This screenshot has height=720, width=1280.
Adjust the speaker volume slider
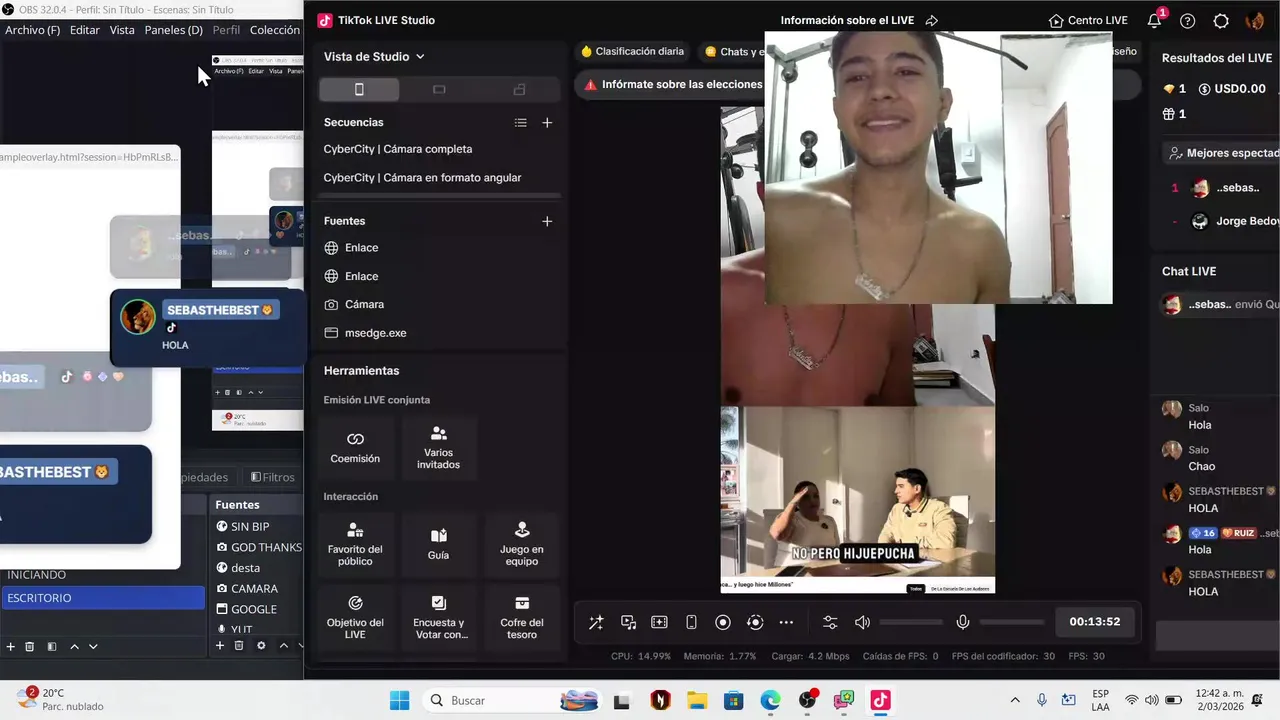coord(911,622)
